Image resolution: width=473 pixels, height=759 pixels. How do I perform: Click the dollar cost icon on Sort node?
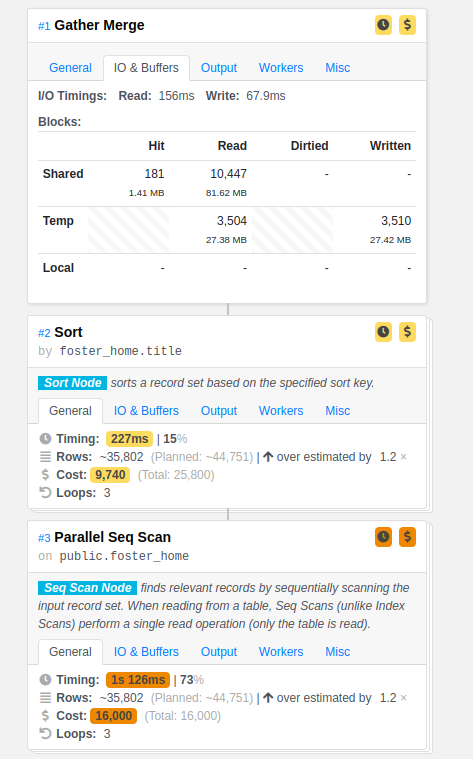pos(407,332)
